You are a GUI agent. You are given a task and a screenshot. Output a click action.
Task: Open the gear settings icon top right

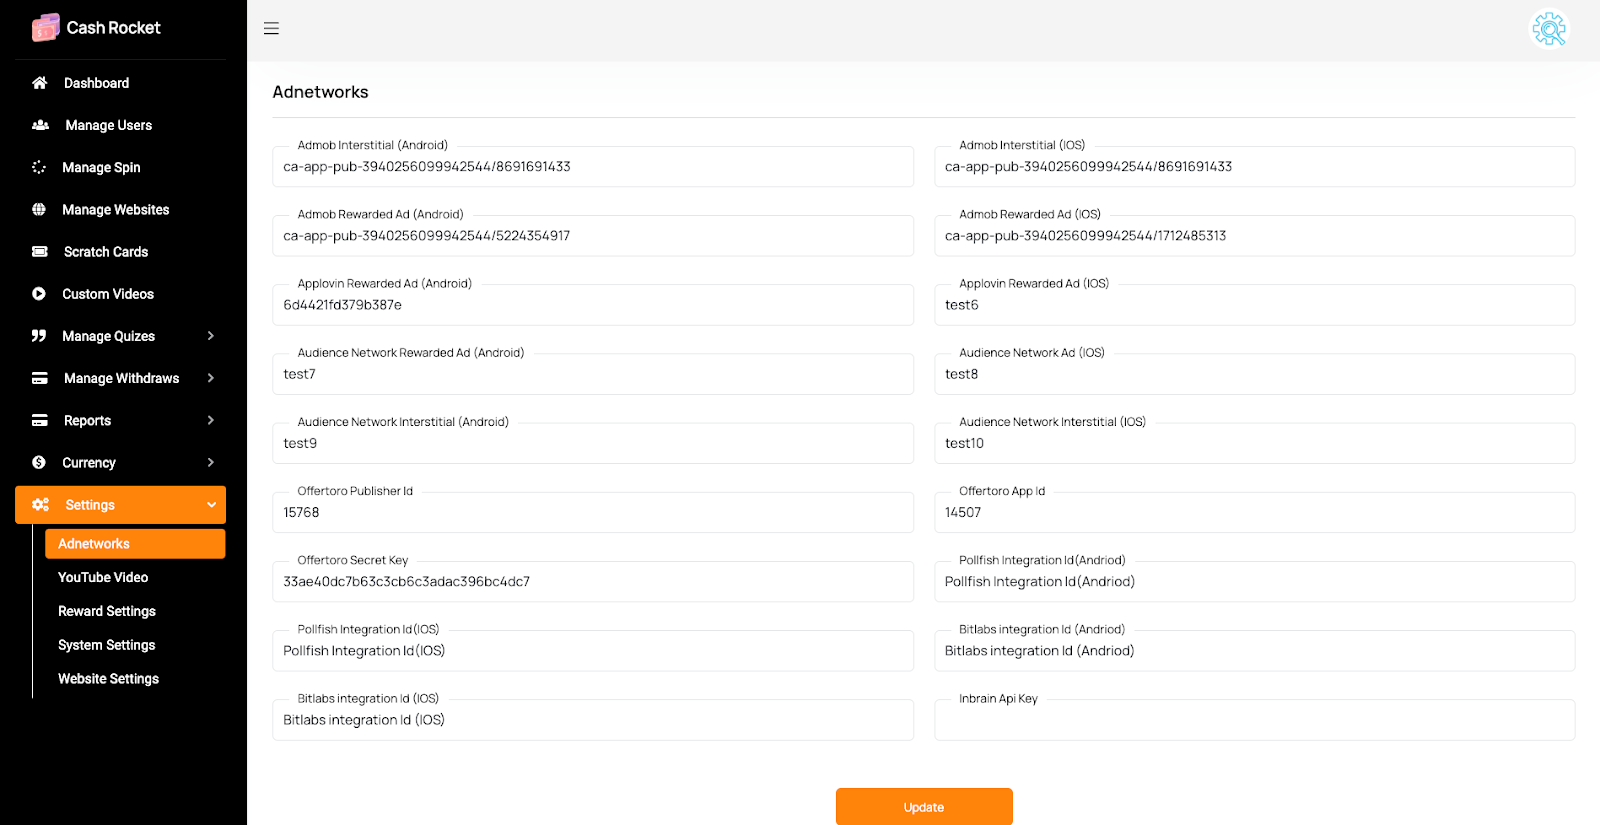1549,29
